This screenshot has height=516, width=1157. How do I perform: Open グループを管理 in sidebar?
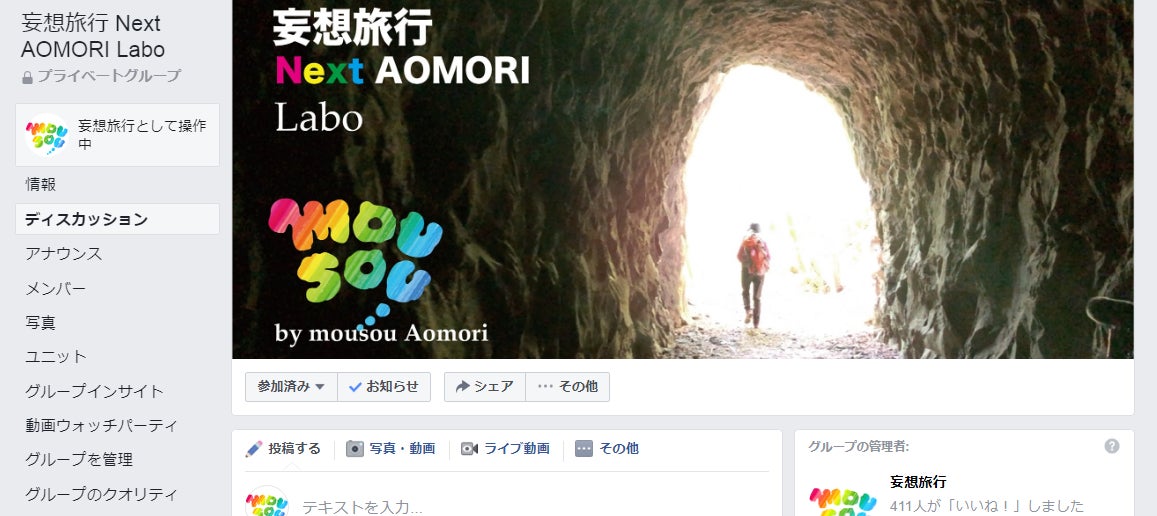point(79,460)
